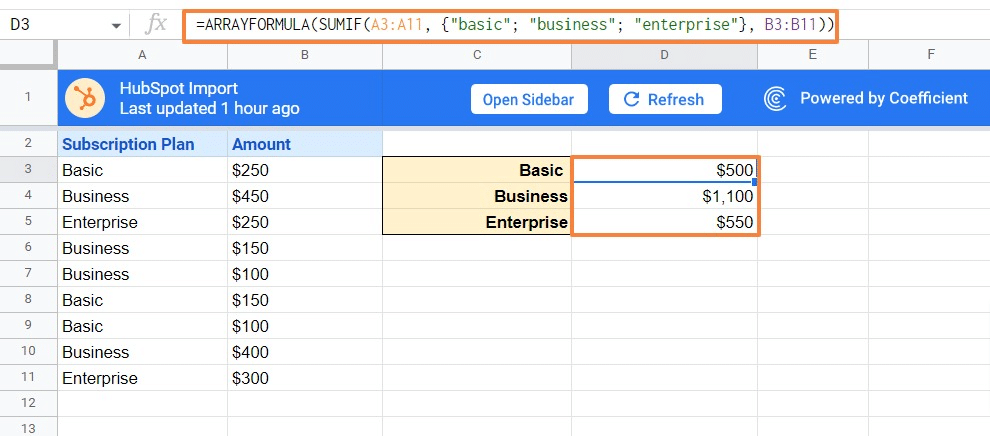Click the Powered by Coefficient text
990x436 pixels.
coord(883,98)
